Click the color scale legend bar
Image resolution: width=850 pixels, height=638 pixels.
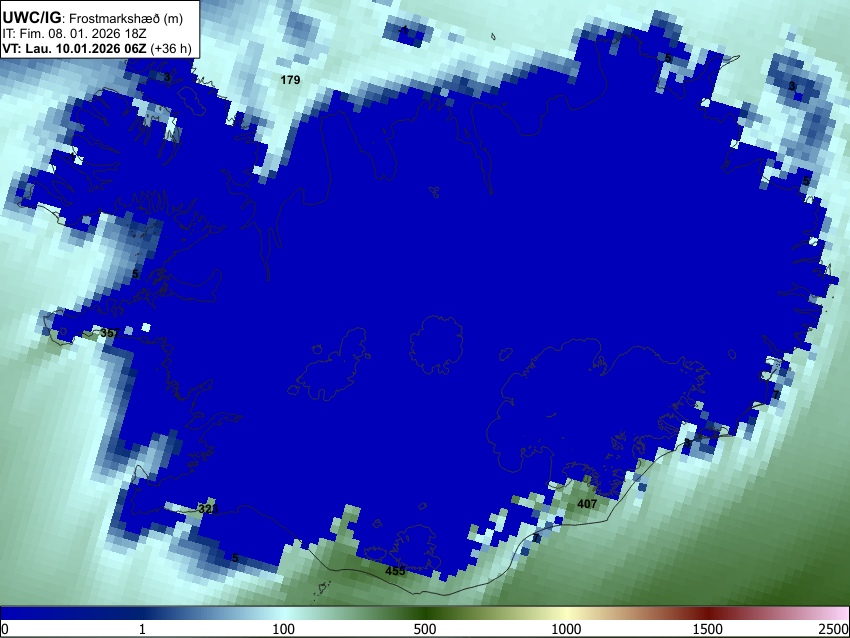425,613
